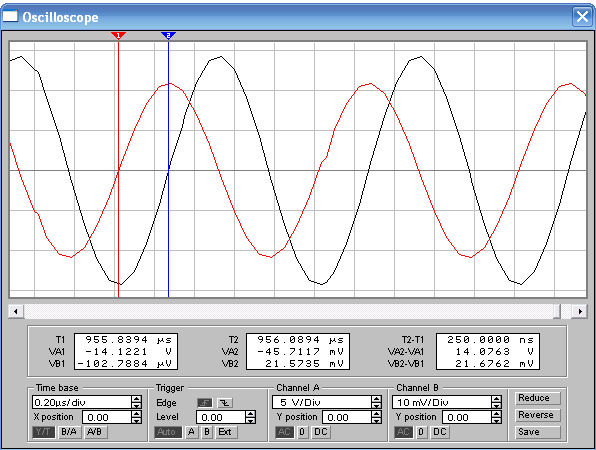596x450 pixels.
Task: Decrease Channel A V/Div with the down arrow
Action: click(x=376, y=406)
